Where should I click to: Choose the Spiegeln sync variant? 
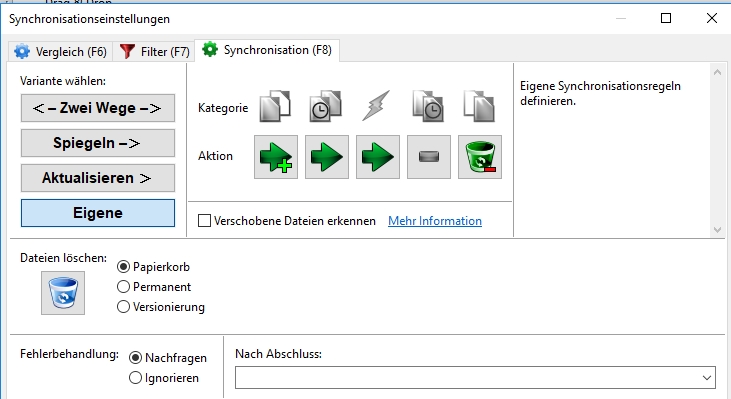pos(98,143)
